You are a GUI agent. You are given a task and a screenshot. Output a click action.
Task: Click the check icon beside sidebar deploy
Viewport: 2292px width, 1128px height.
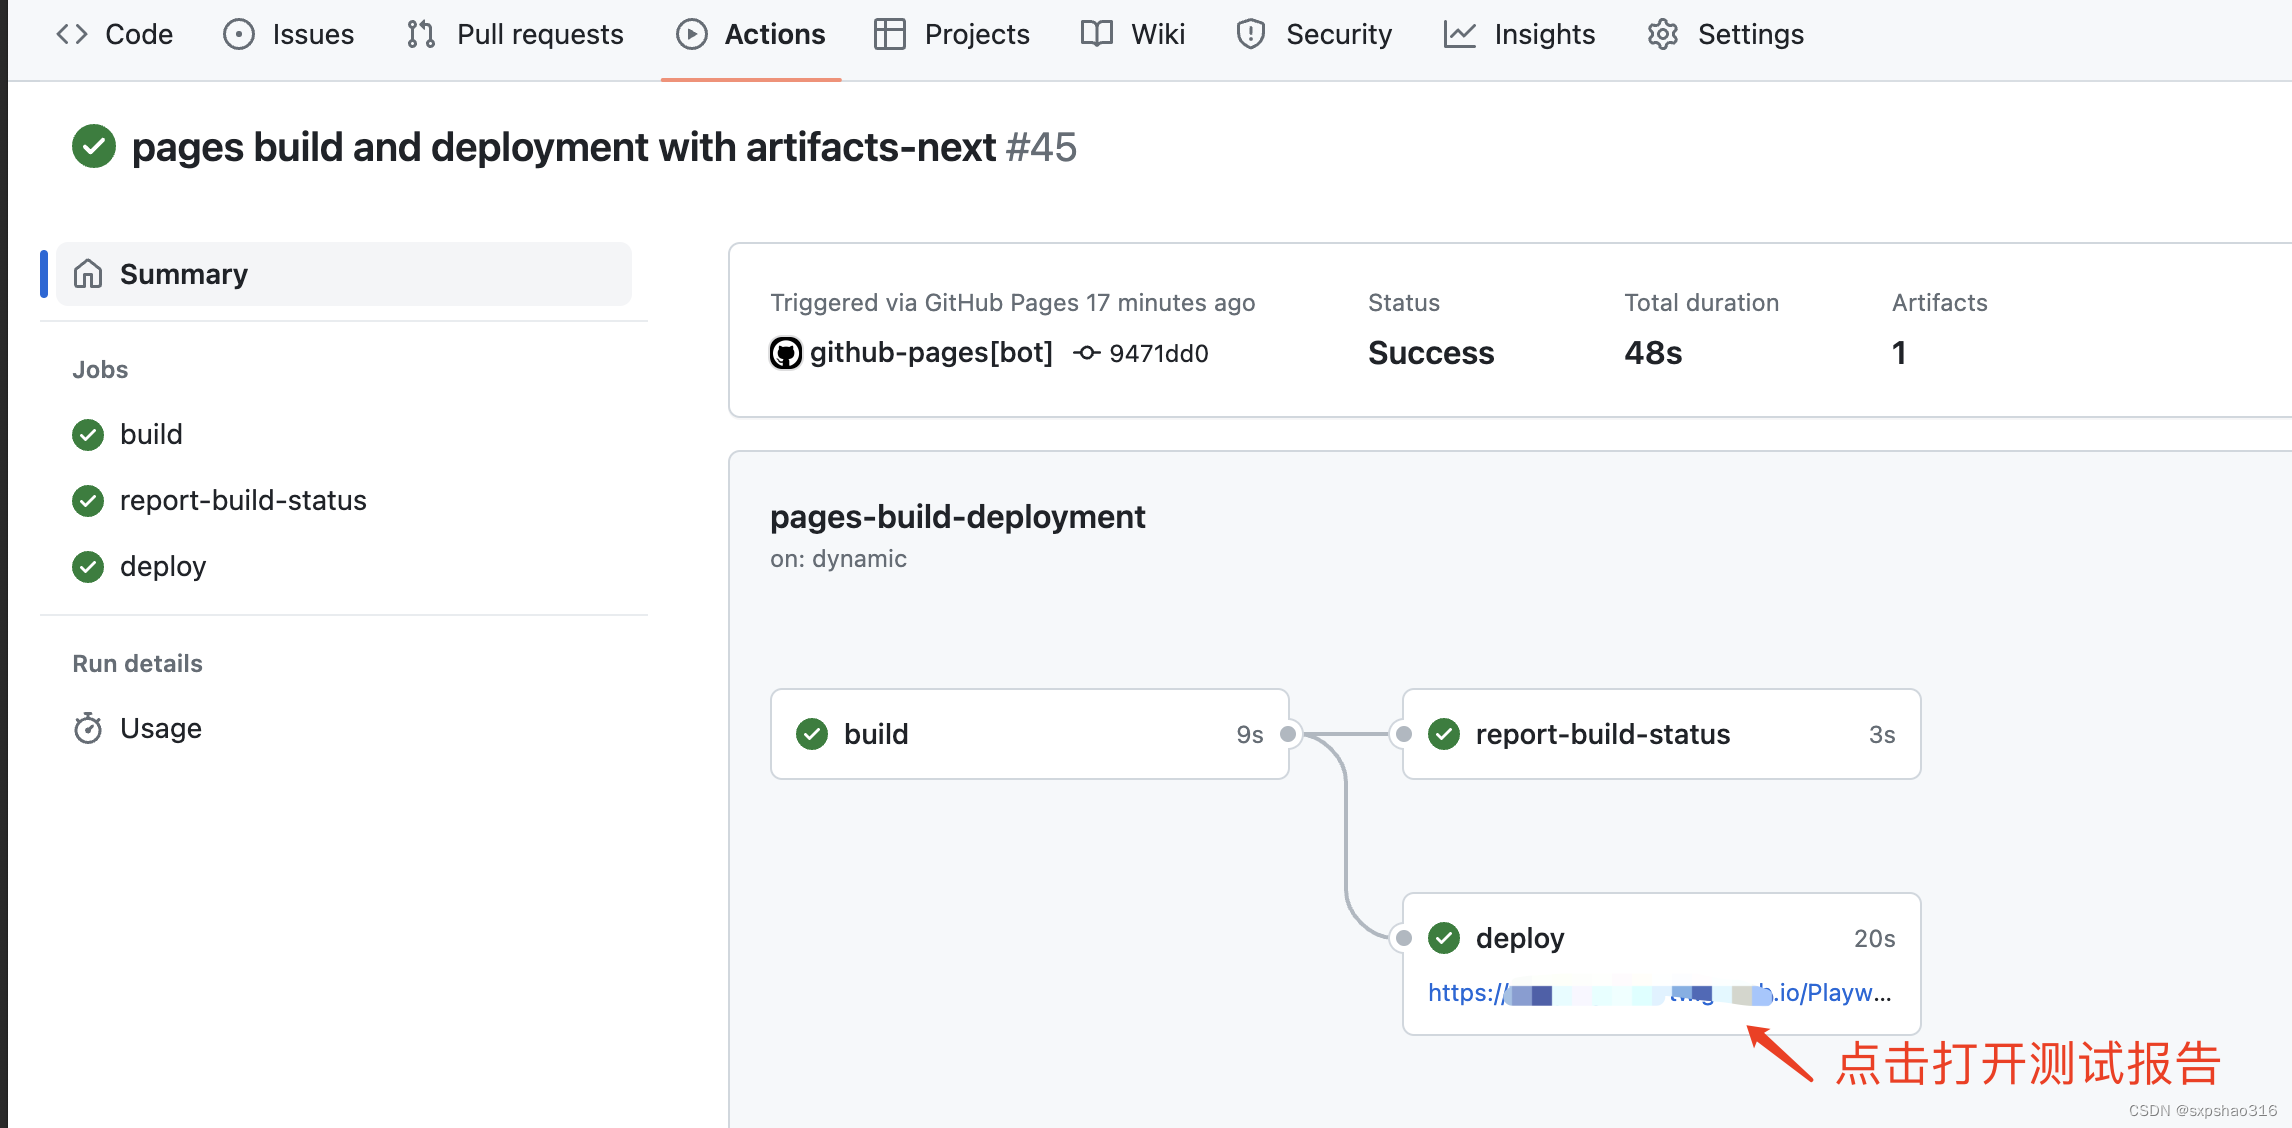pyautogui.click(x=88, y=567)
